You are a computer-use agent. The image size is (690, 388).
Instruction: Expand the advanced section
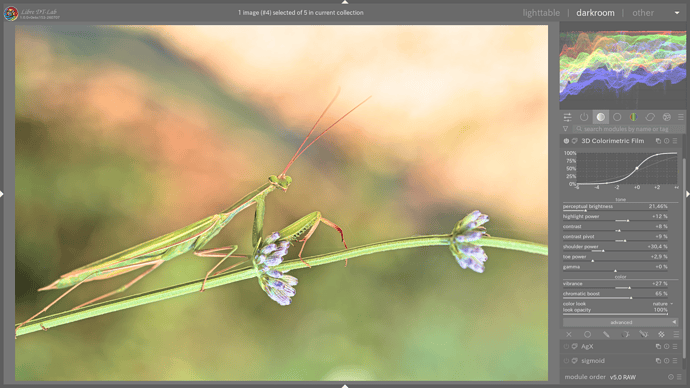(x=621, y=322)
